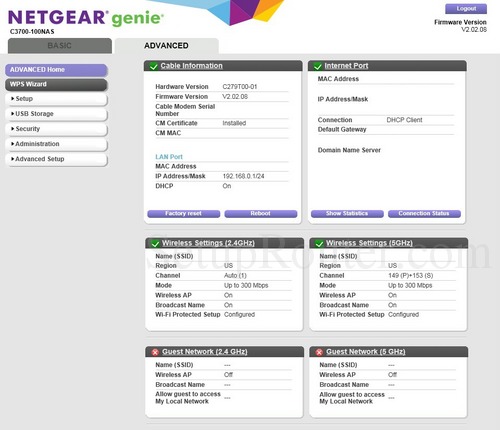
Task: Expand the Setup menu section
Action: pos(56,99)
